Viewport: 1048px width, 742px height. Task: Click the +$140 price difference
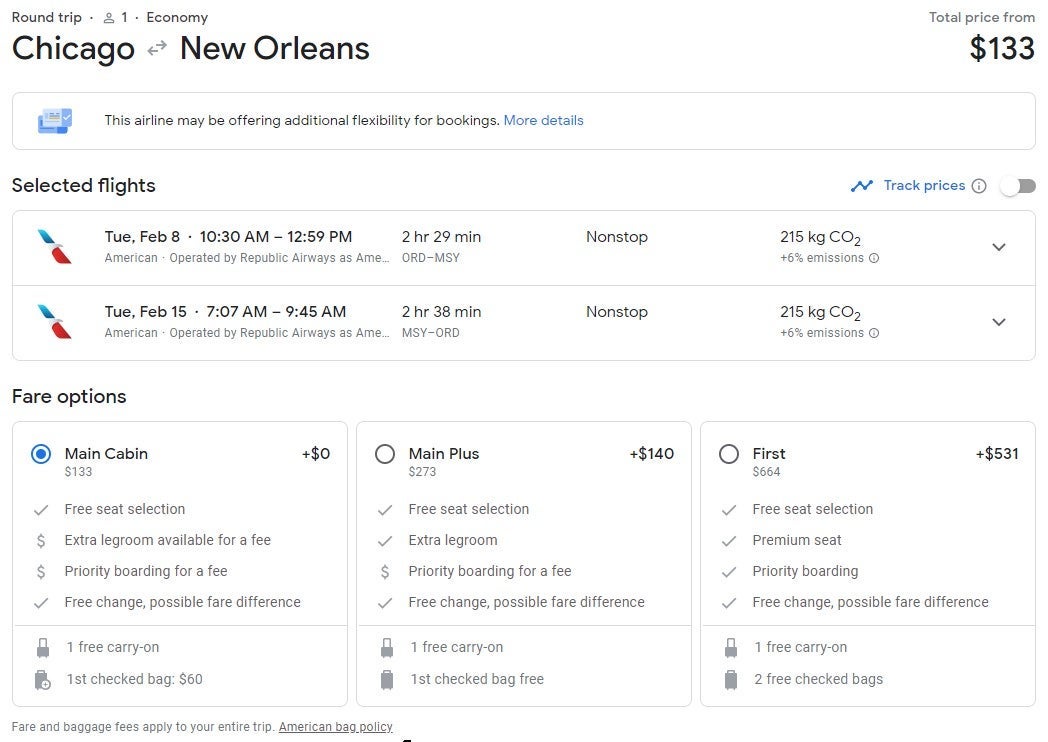652,454
